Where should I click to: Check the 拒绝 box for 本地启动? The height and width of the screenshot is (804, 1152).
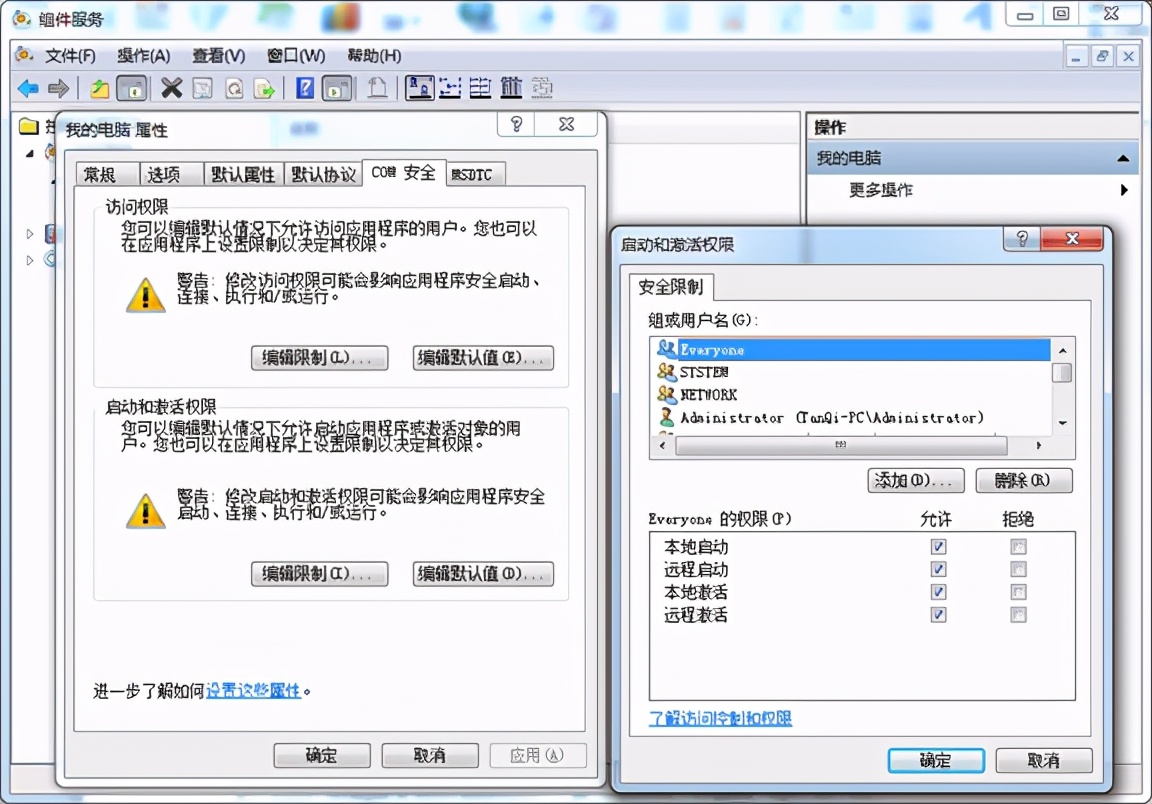pyautogui.click(x=1018, y=546)
